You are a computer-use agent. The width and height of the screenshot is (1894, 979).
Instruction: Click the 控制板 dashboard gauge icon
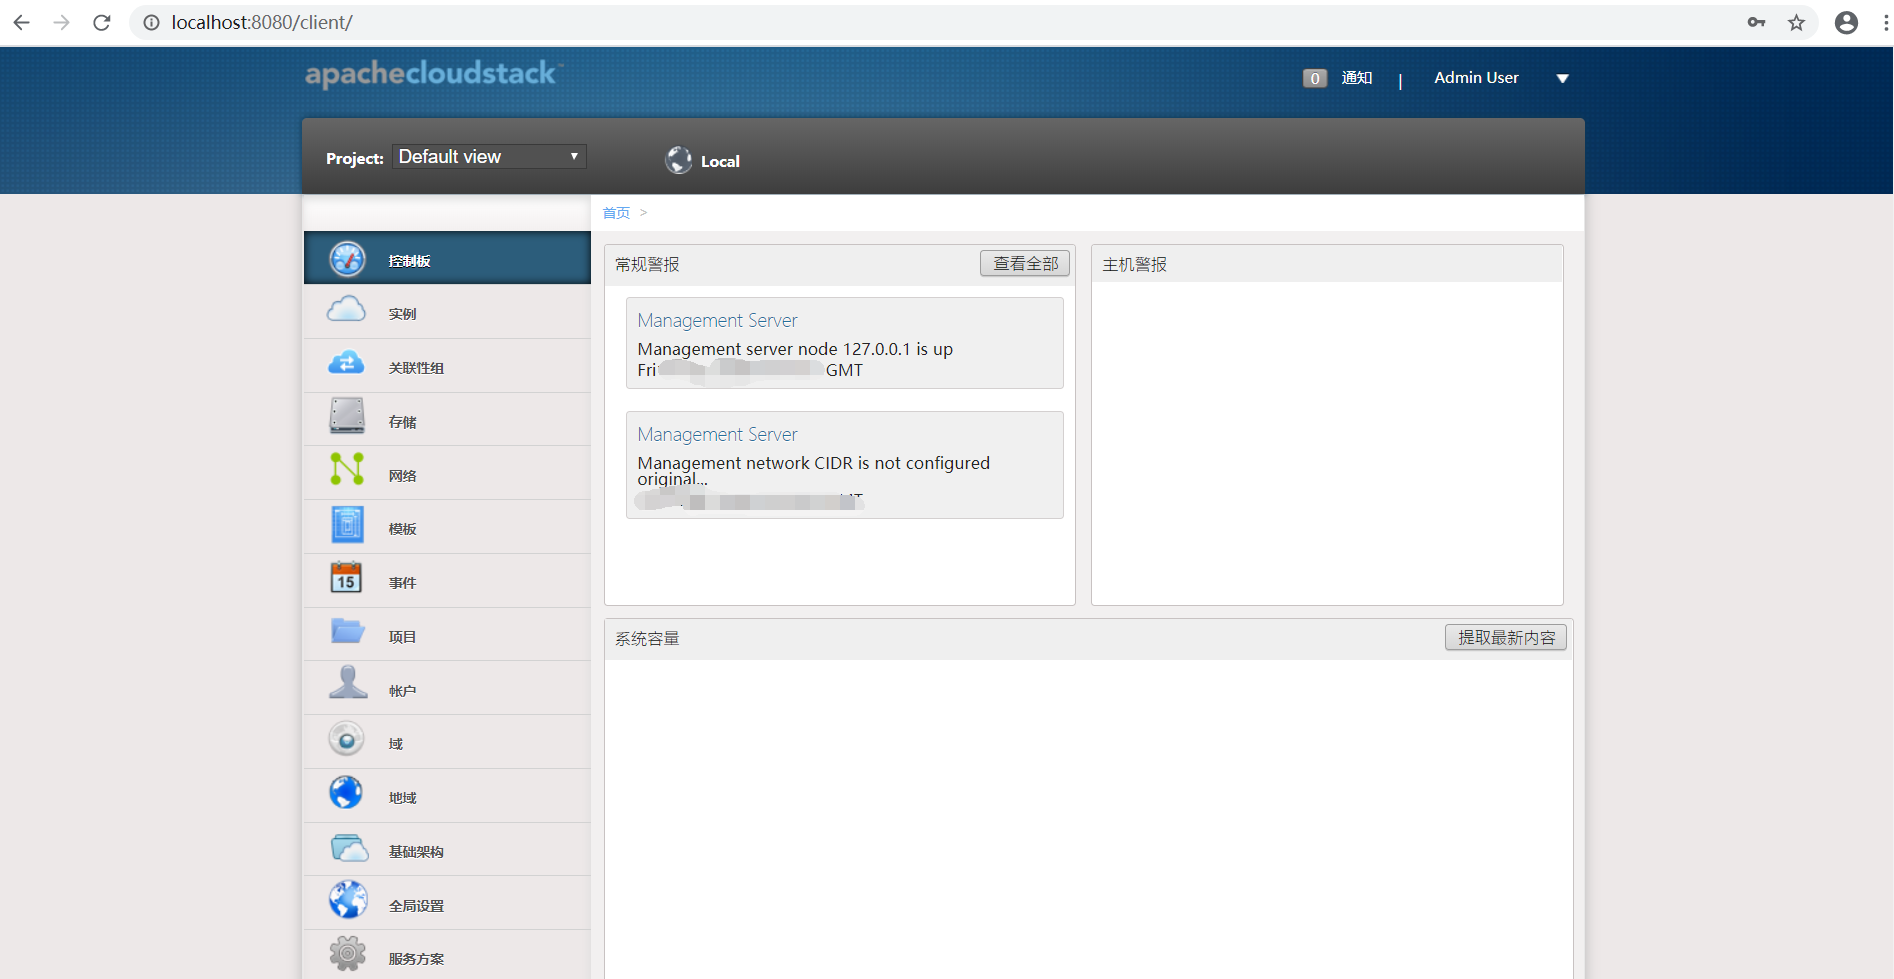(347, 259)
